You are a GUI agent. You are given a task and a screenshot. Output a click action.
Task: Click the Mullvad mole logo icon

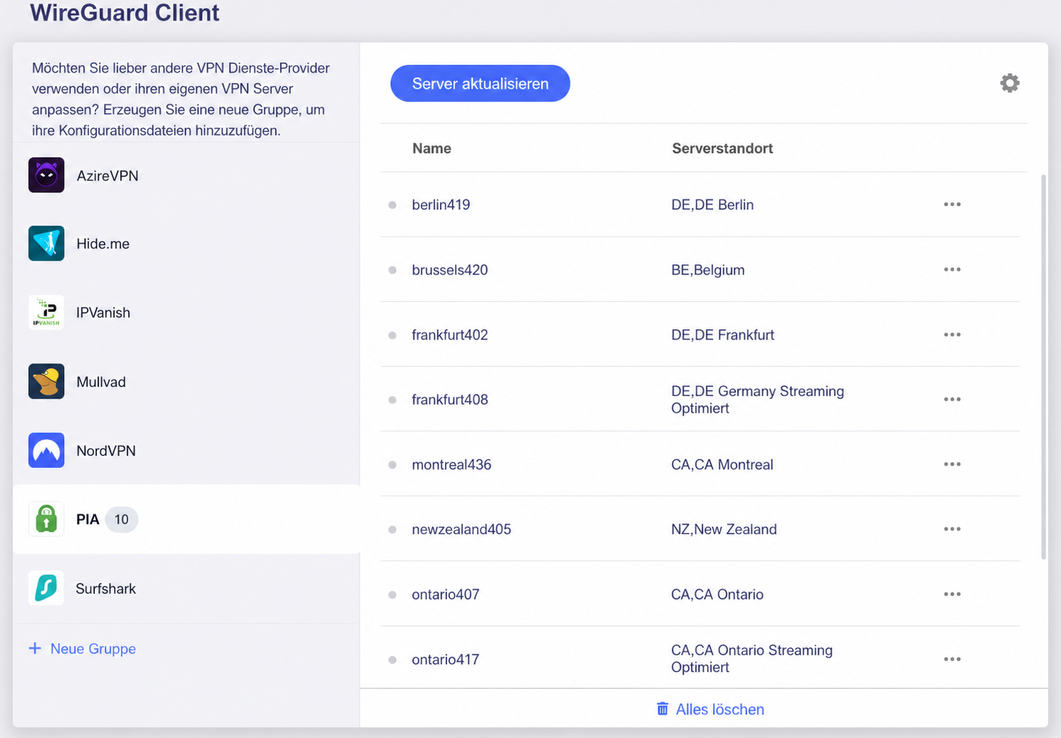[46, 382]
